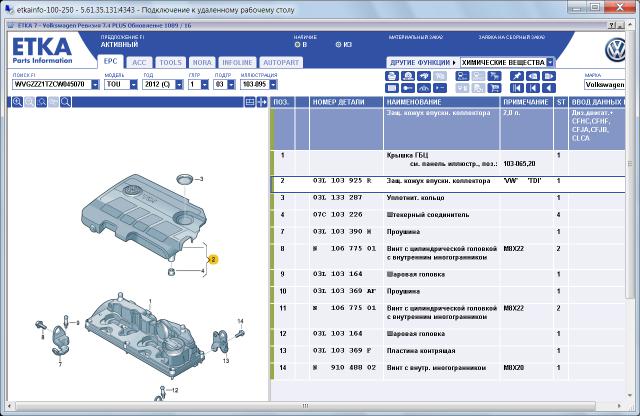Viewport: 640px width, 416px height.
Task: Click the person-list icon in upper middle group
Action: [462, 76]
